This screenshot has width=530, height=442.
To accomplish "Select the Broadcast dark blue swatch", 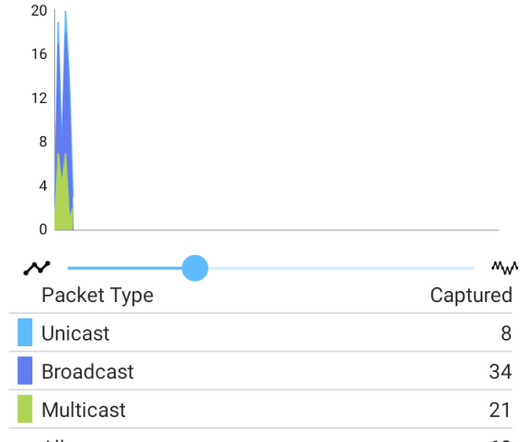I will pyautogui.click(x=25, y=371).
